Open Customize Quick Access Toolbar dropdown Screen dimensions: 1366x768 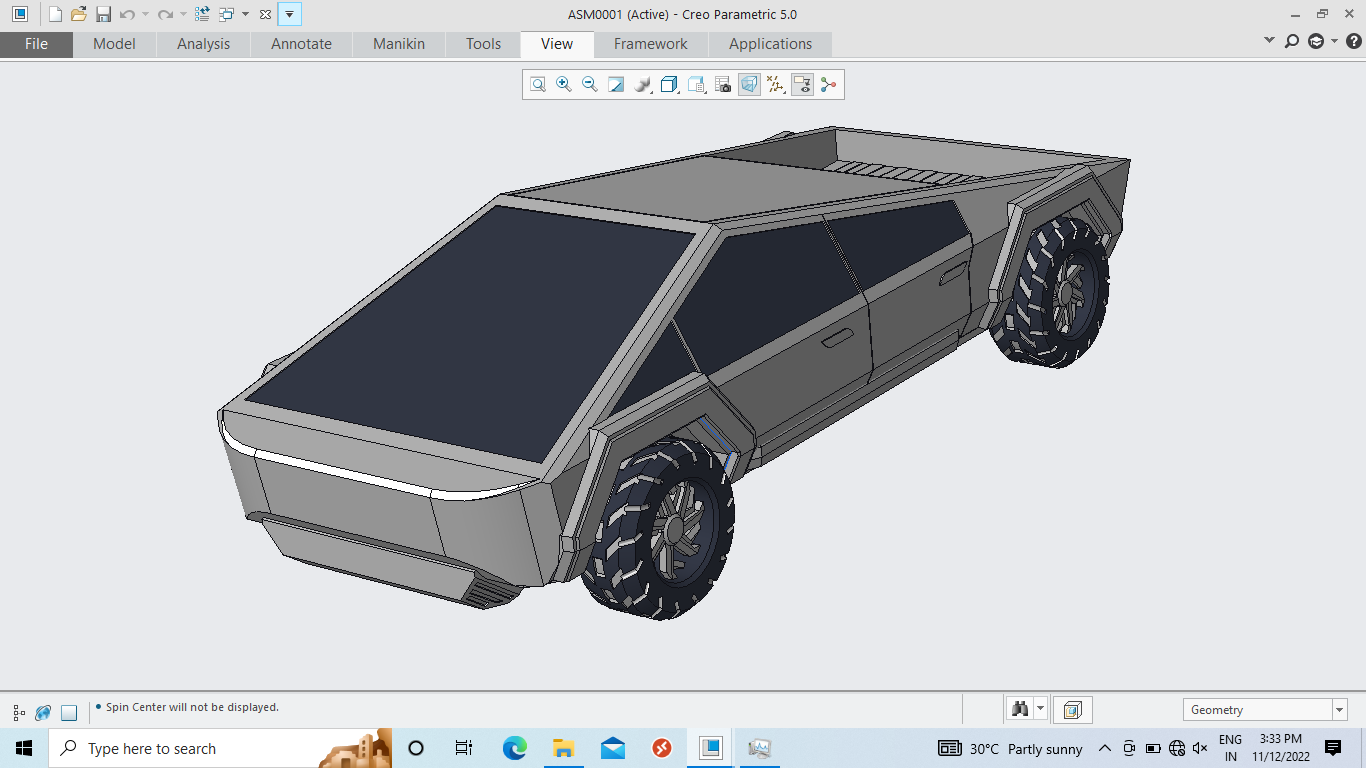point(289,14)
